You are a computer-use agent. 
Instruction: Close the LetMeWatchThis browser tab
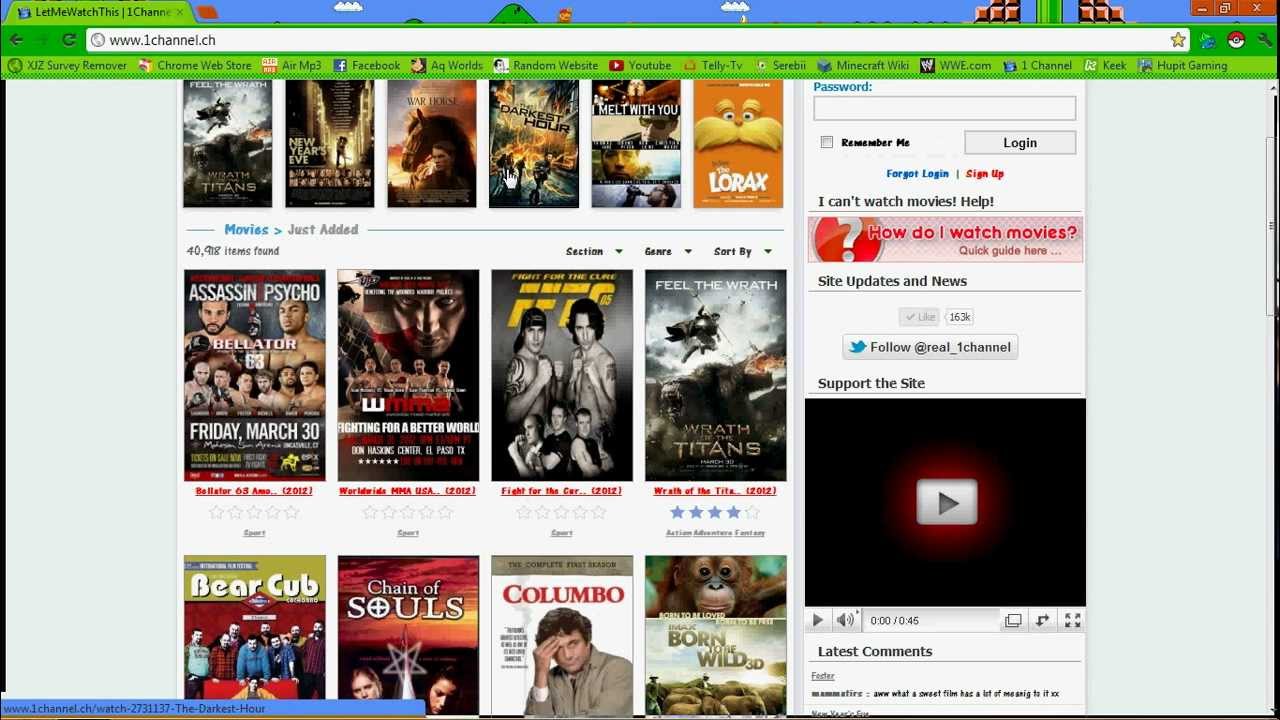[x=180, y=12]
